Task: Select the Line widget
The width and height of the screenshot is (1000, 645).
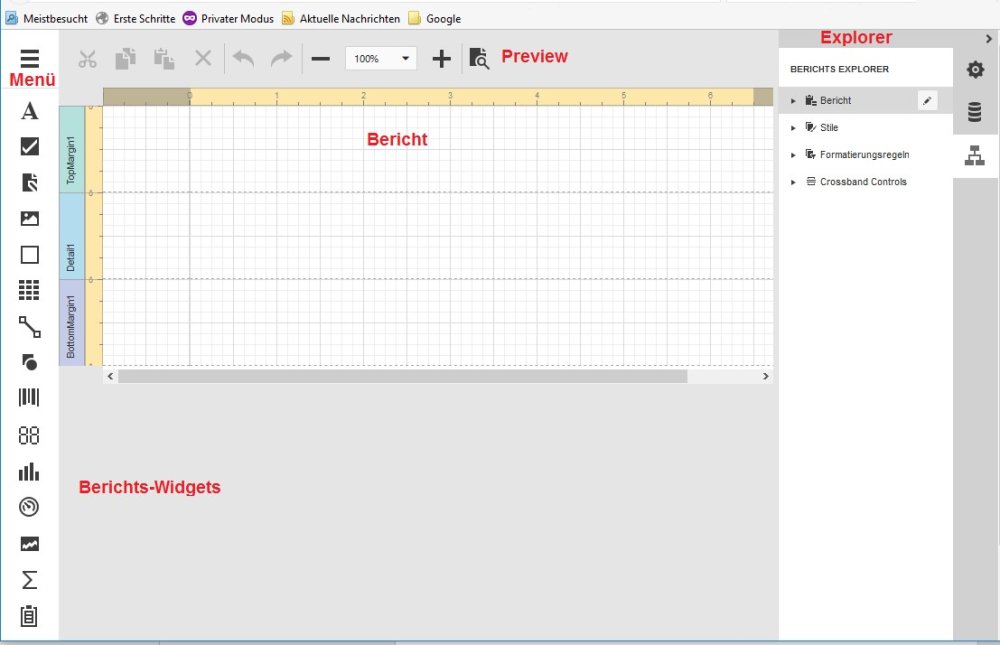Action: tap(29, 327)
